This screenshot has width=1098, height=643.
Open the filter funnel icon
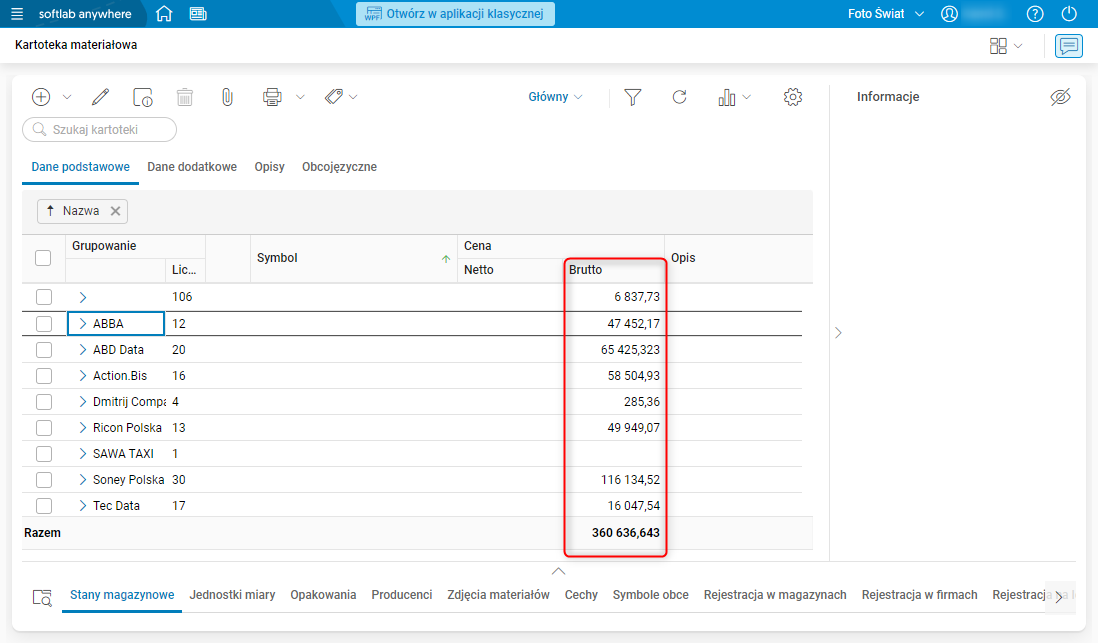point(632,97)
